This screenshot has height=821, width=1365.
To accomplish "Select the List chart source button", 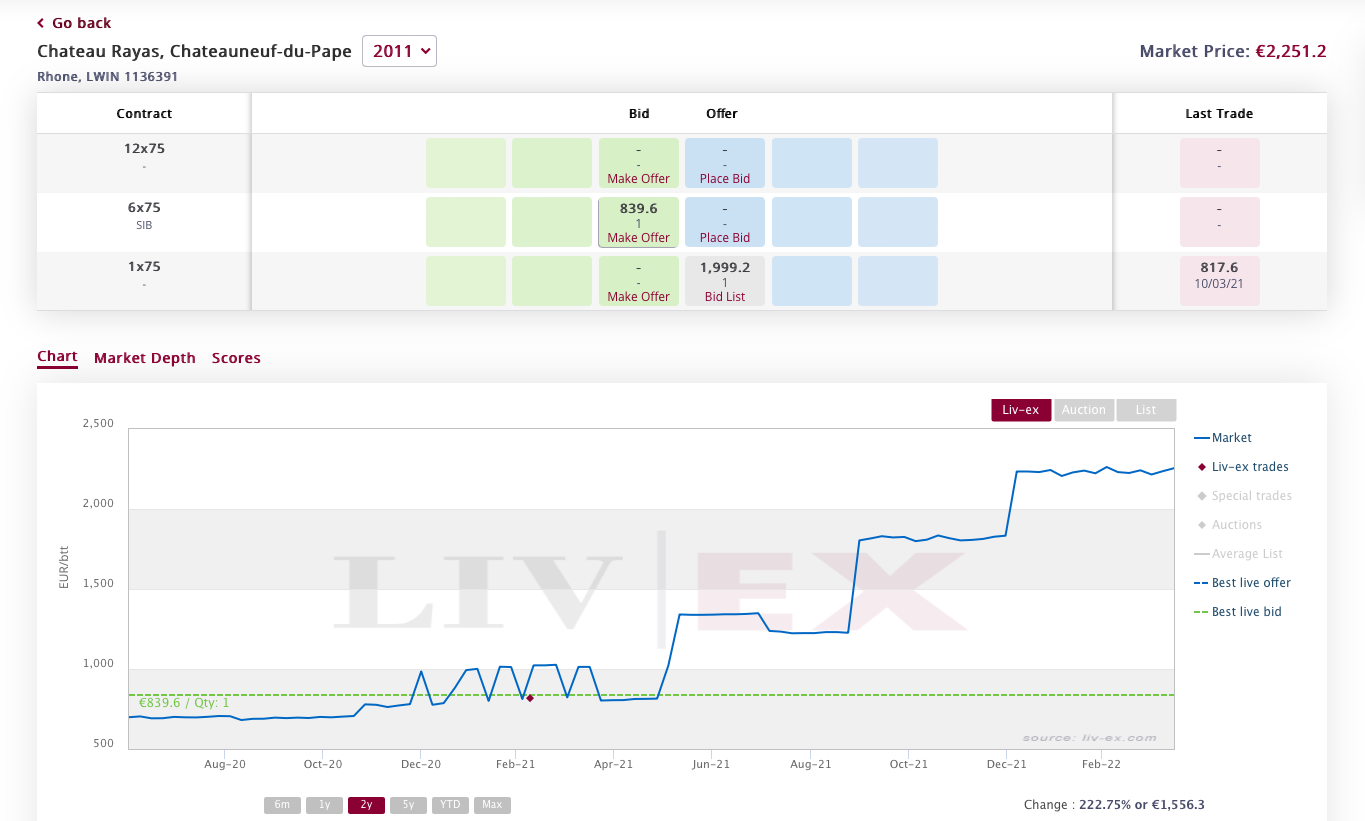I will pyautogui.click(x=1146, y=410).
